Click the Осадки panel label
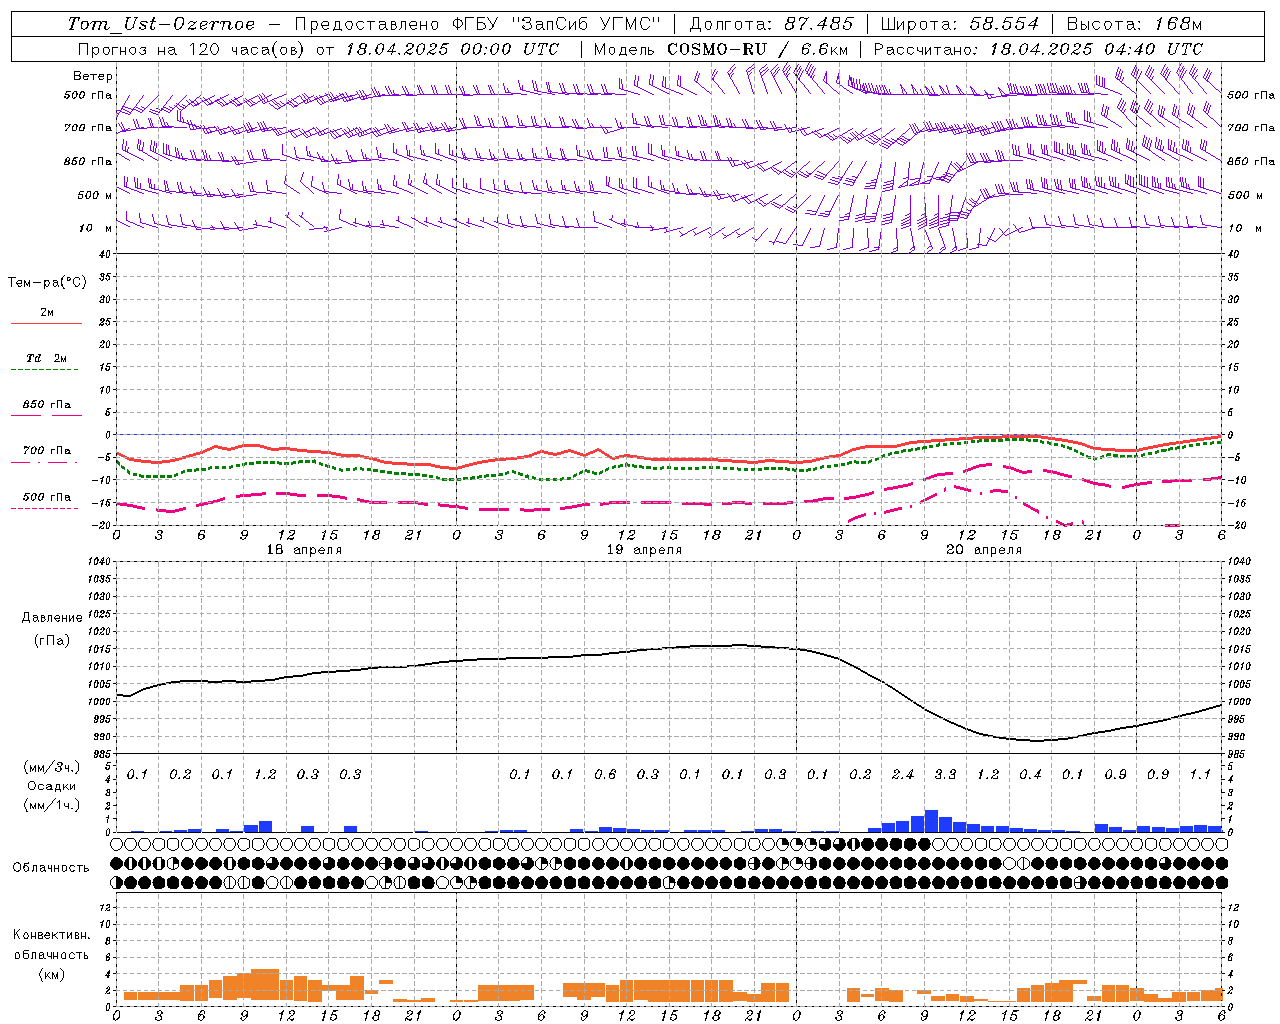The image size is (1280, 1024). pos(52,786)
